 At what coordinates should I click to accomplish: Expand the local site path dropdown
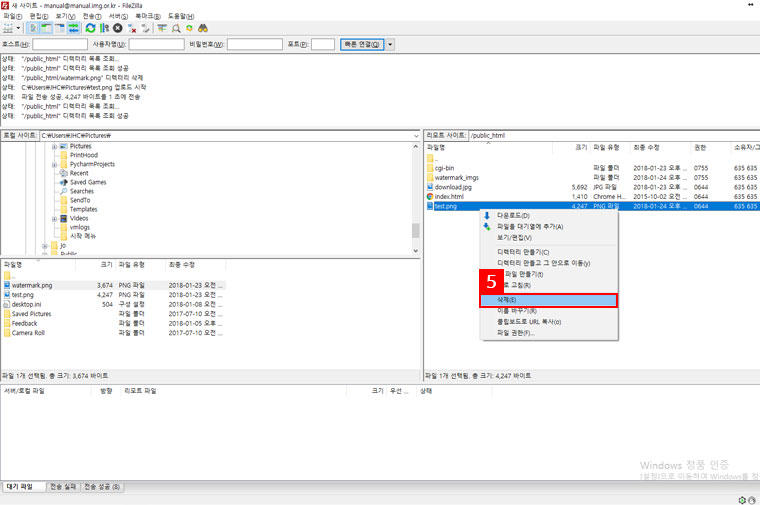414,135
